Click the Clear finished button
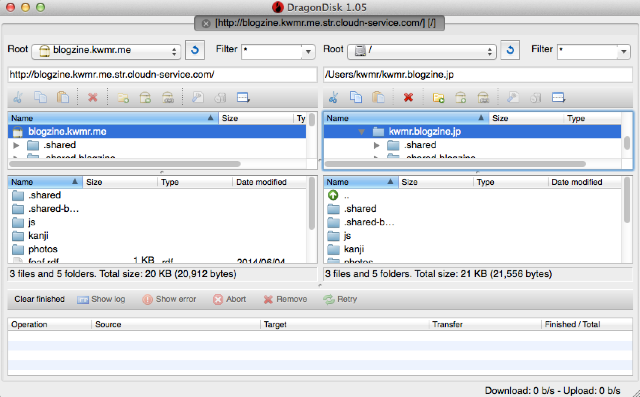The image size is (640, 397). tap(40, 299)
